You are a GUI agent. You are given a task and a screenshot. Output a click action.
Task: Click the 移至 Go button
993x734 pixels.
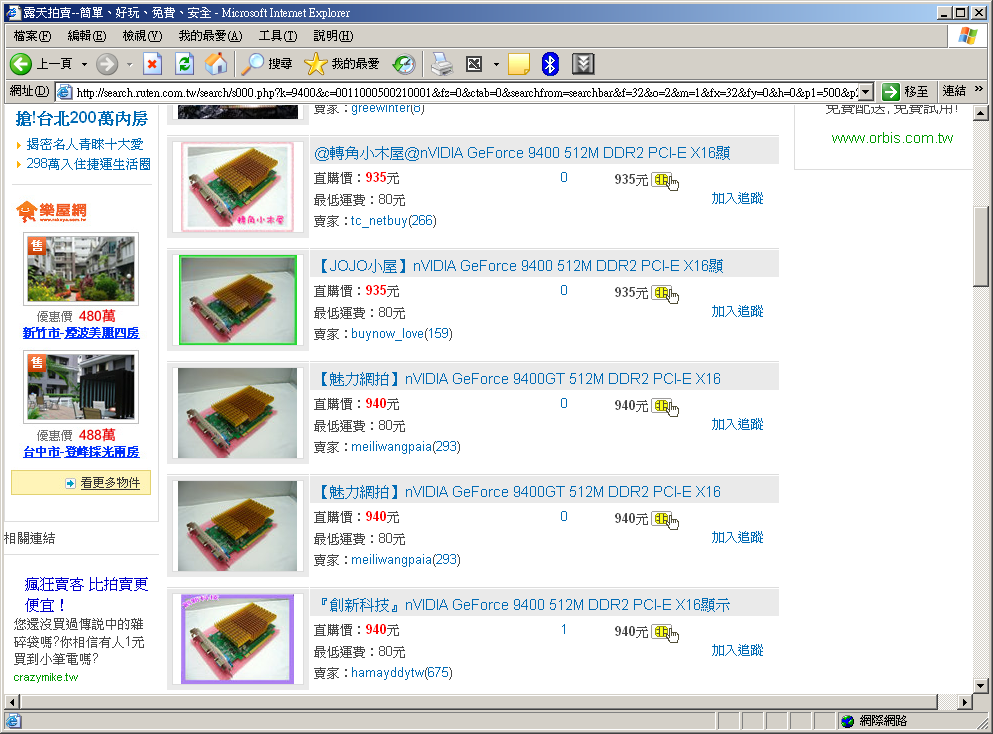click(906, 91)
